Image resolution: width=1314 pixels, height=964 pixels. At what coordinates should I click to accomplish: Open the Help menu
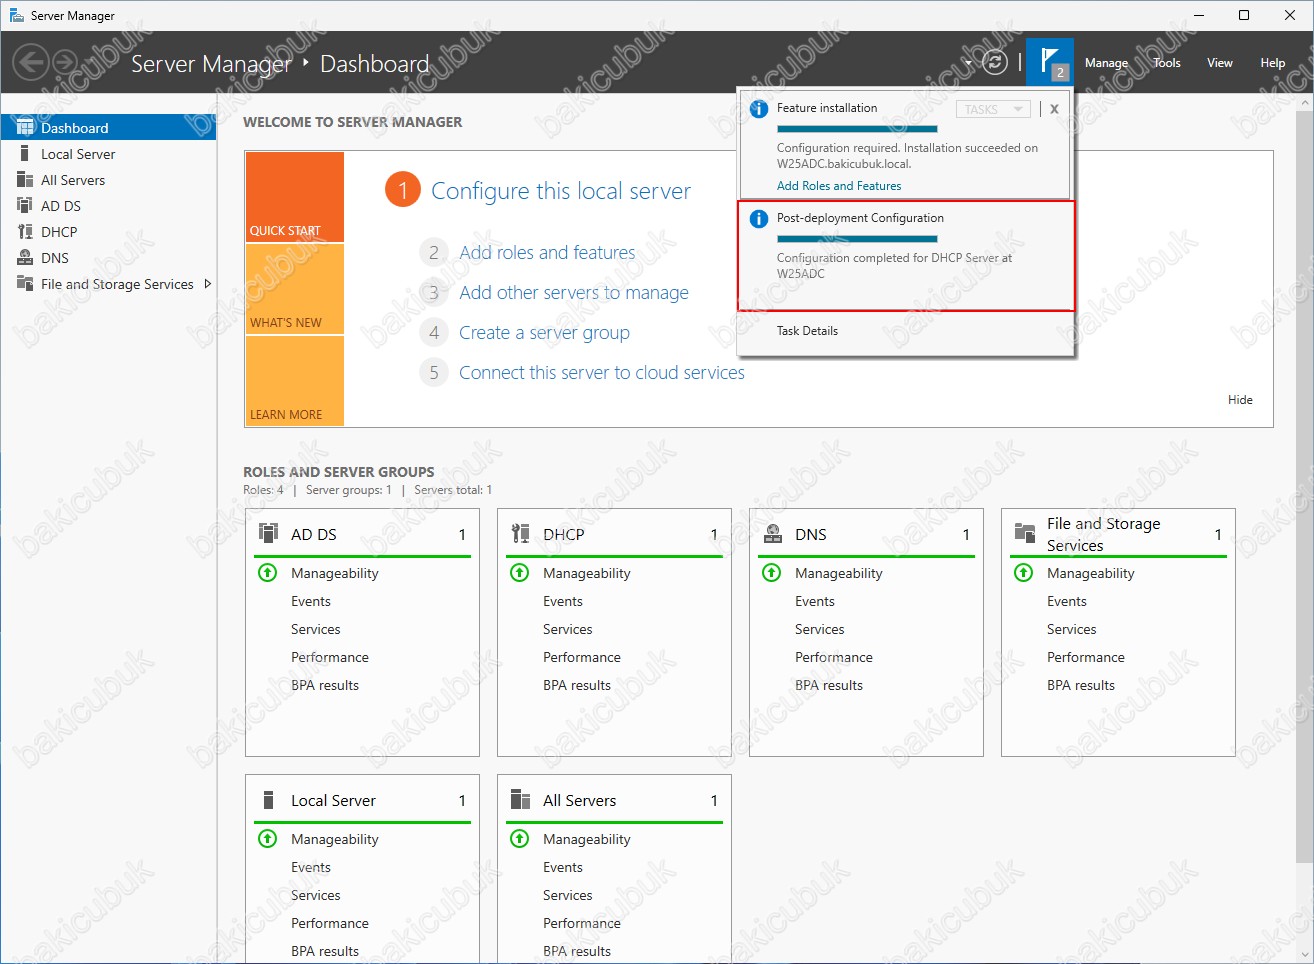coord(1272,63)
